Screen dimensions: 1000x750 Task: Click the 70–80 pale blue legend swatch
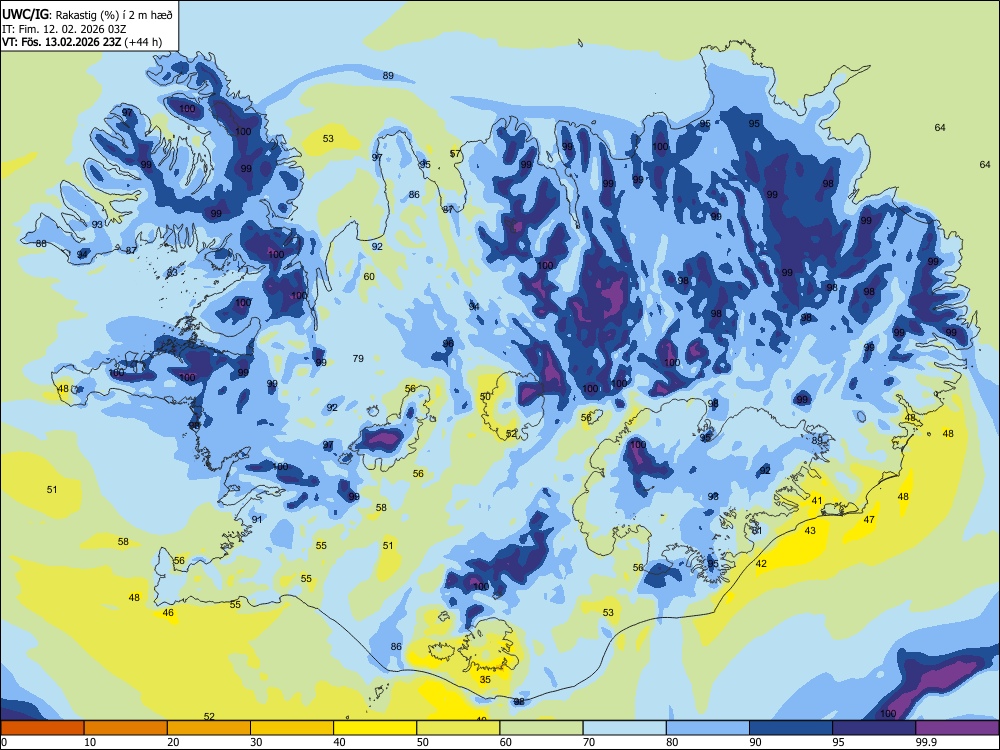(624, 728)
